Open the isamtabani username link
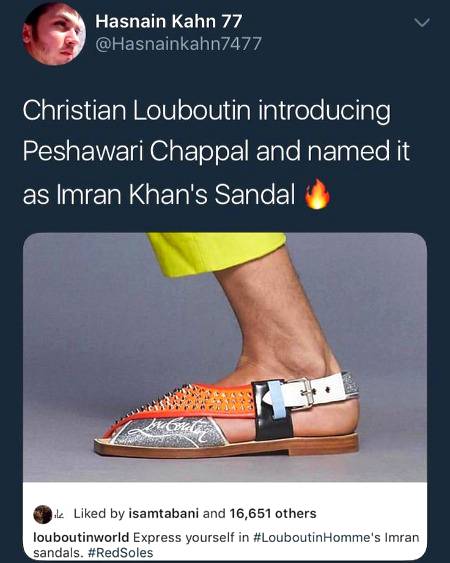 tap(163, 513)
